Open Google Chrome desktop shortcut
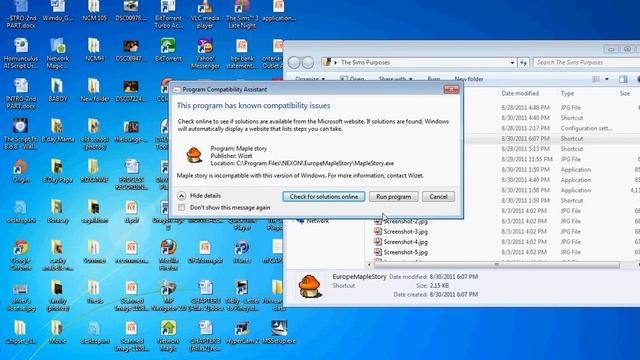The width and height of the screenshot is (640, 360). 21,255
